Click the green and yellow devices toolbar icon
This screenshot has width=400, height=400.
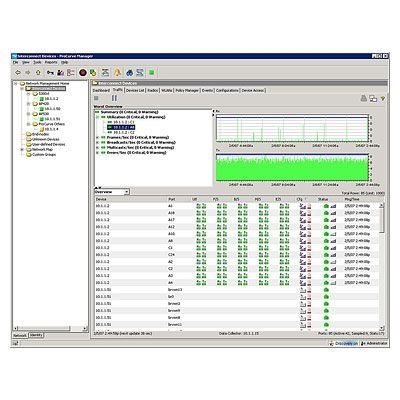point(93,72)
